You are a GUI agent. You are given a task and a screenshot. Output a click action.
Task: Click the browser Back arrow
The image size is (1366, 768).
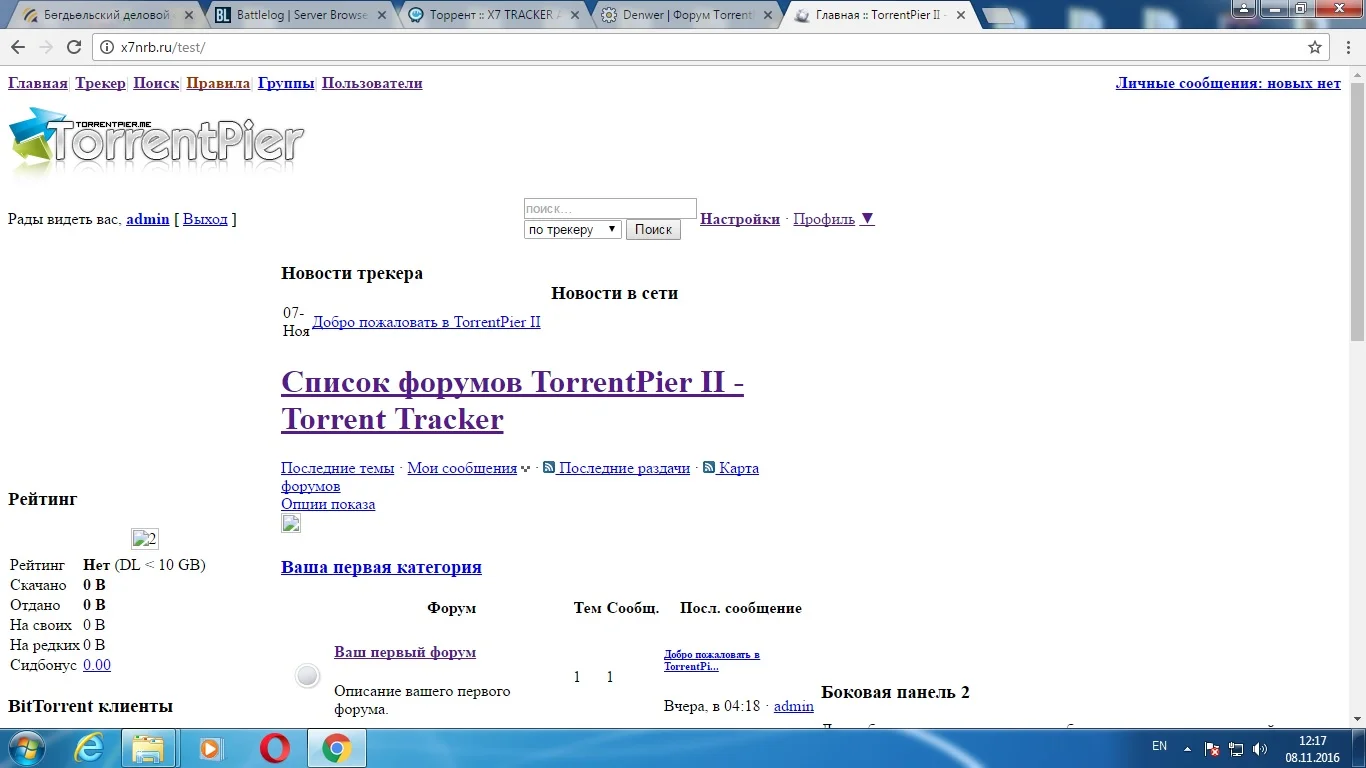(x=19, y=47)
